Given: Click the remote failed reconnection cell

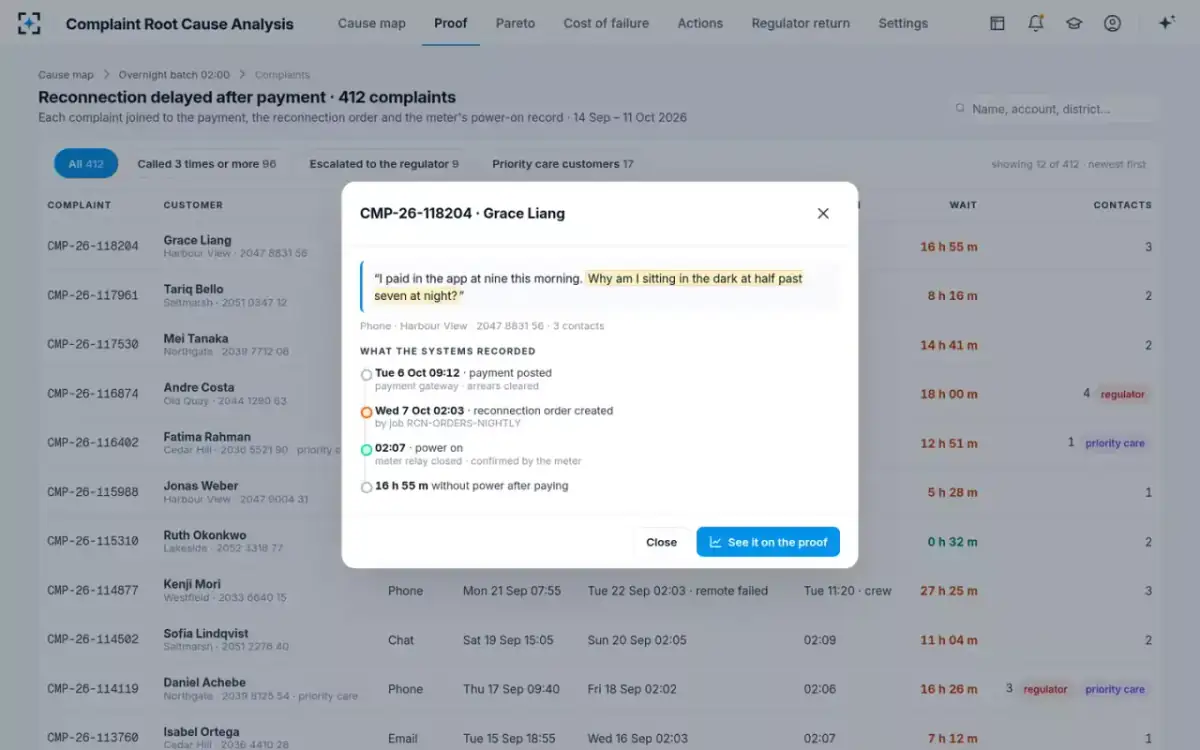Looking at the screenshot, I should tap(678, 591).
